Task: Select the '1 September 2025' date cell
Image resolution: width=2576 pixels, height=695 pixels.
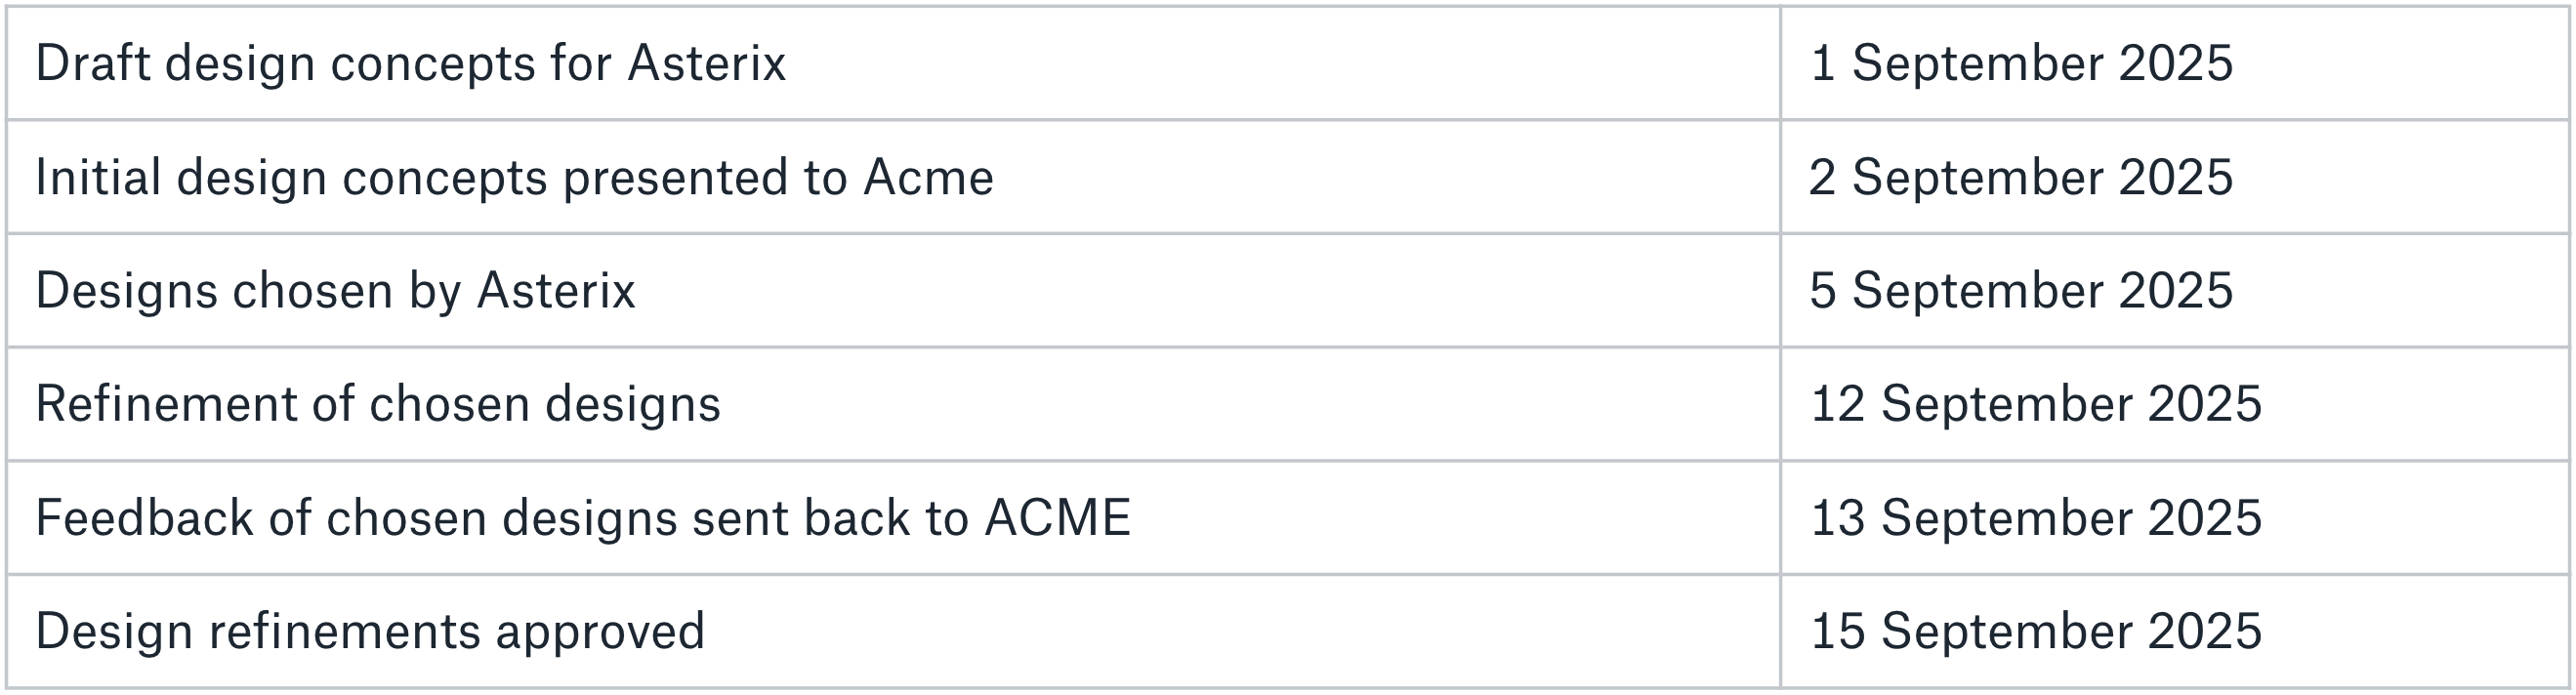Action: 2175,63
